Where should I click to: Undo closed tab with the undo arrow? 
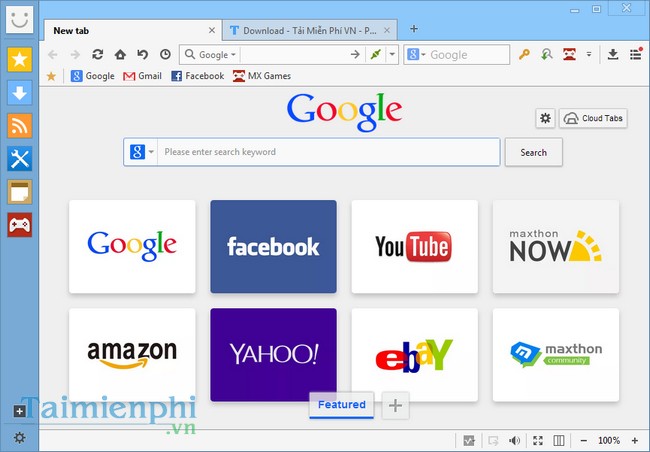(143, 54)
